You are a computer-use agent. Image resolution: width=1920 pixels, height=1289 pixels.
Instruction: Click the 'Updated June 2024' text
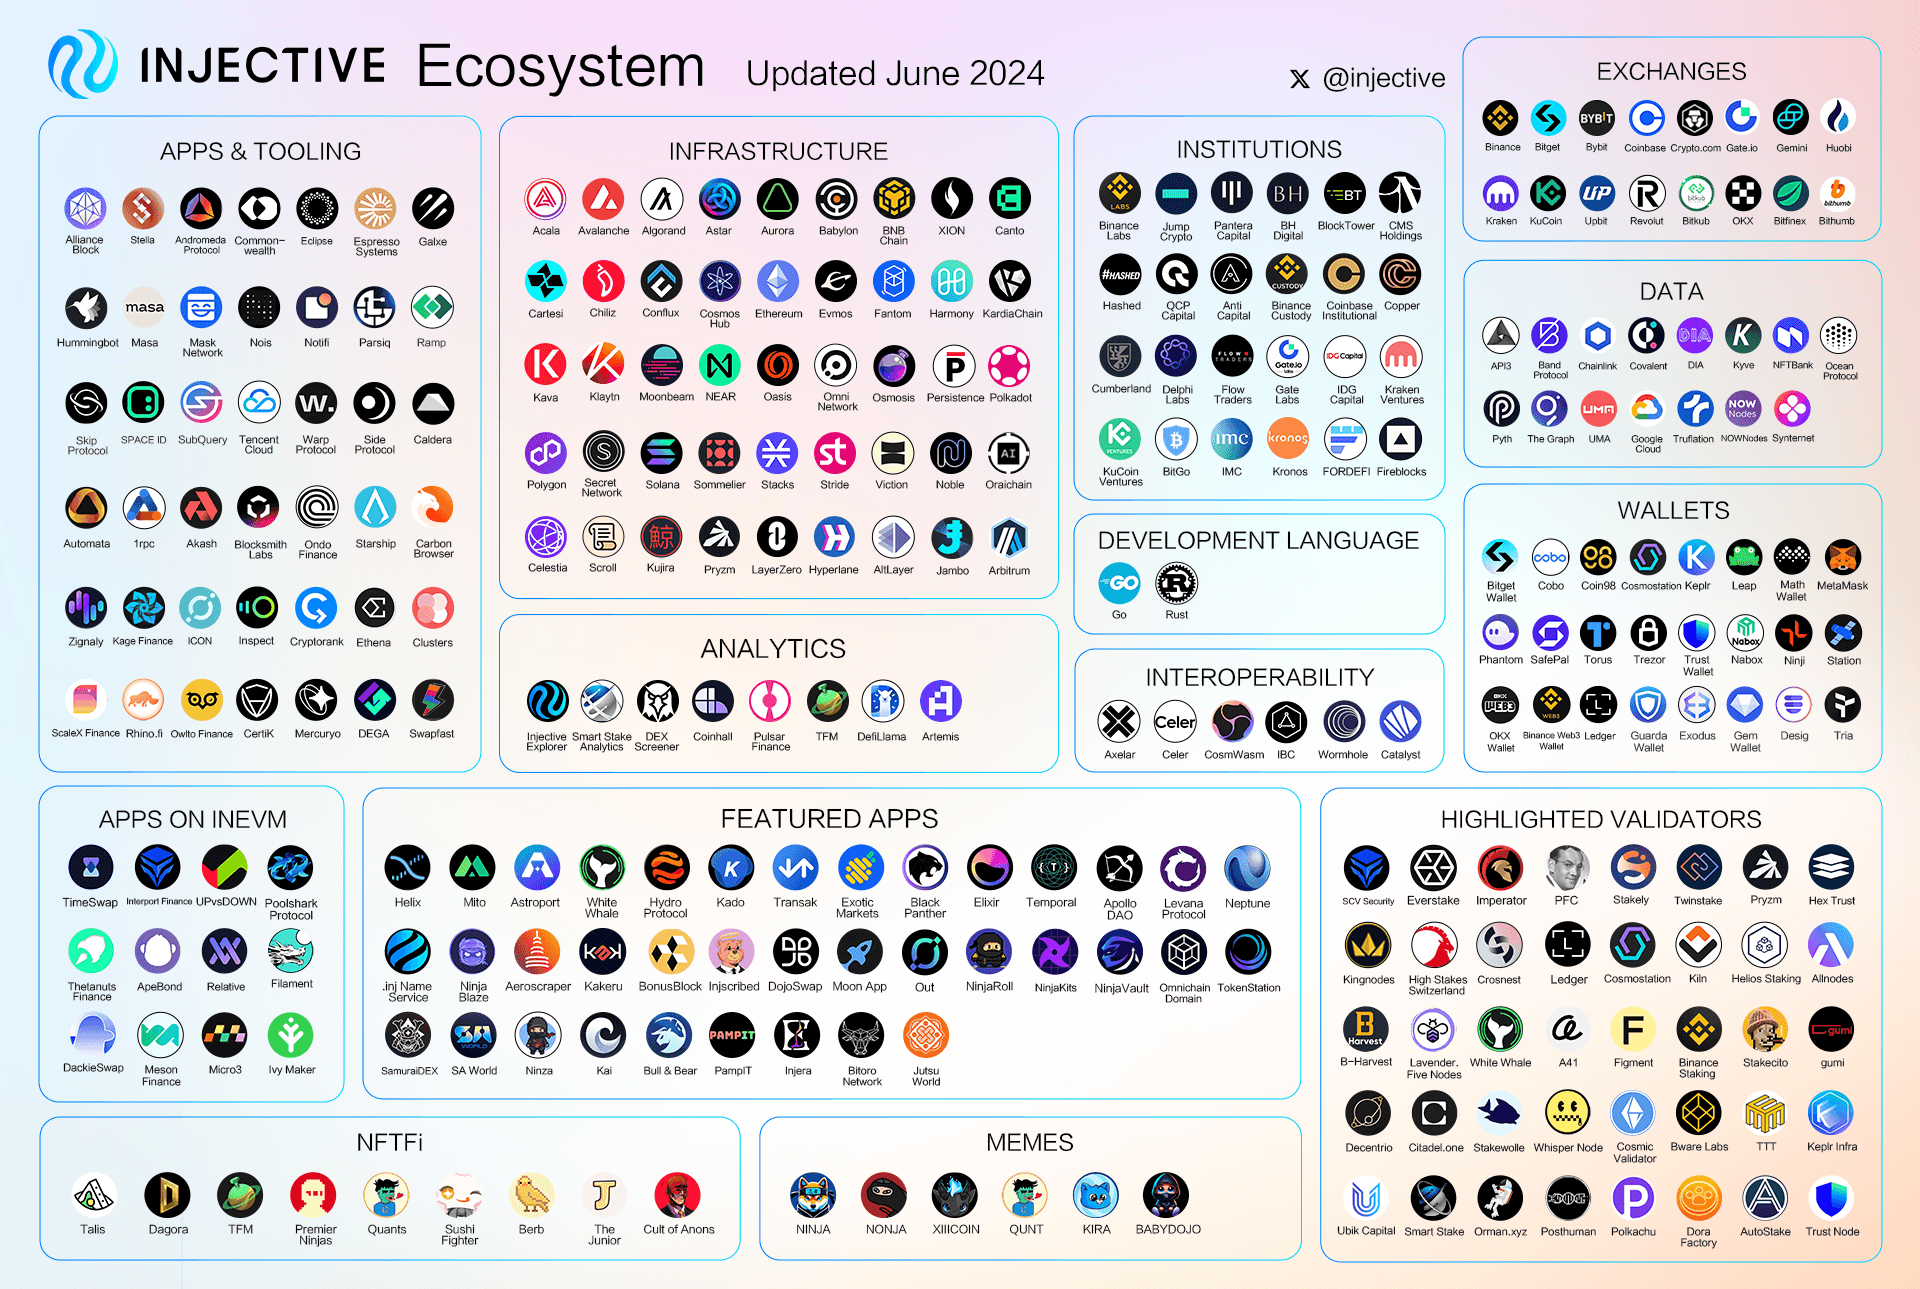tap(895, 74)
